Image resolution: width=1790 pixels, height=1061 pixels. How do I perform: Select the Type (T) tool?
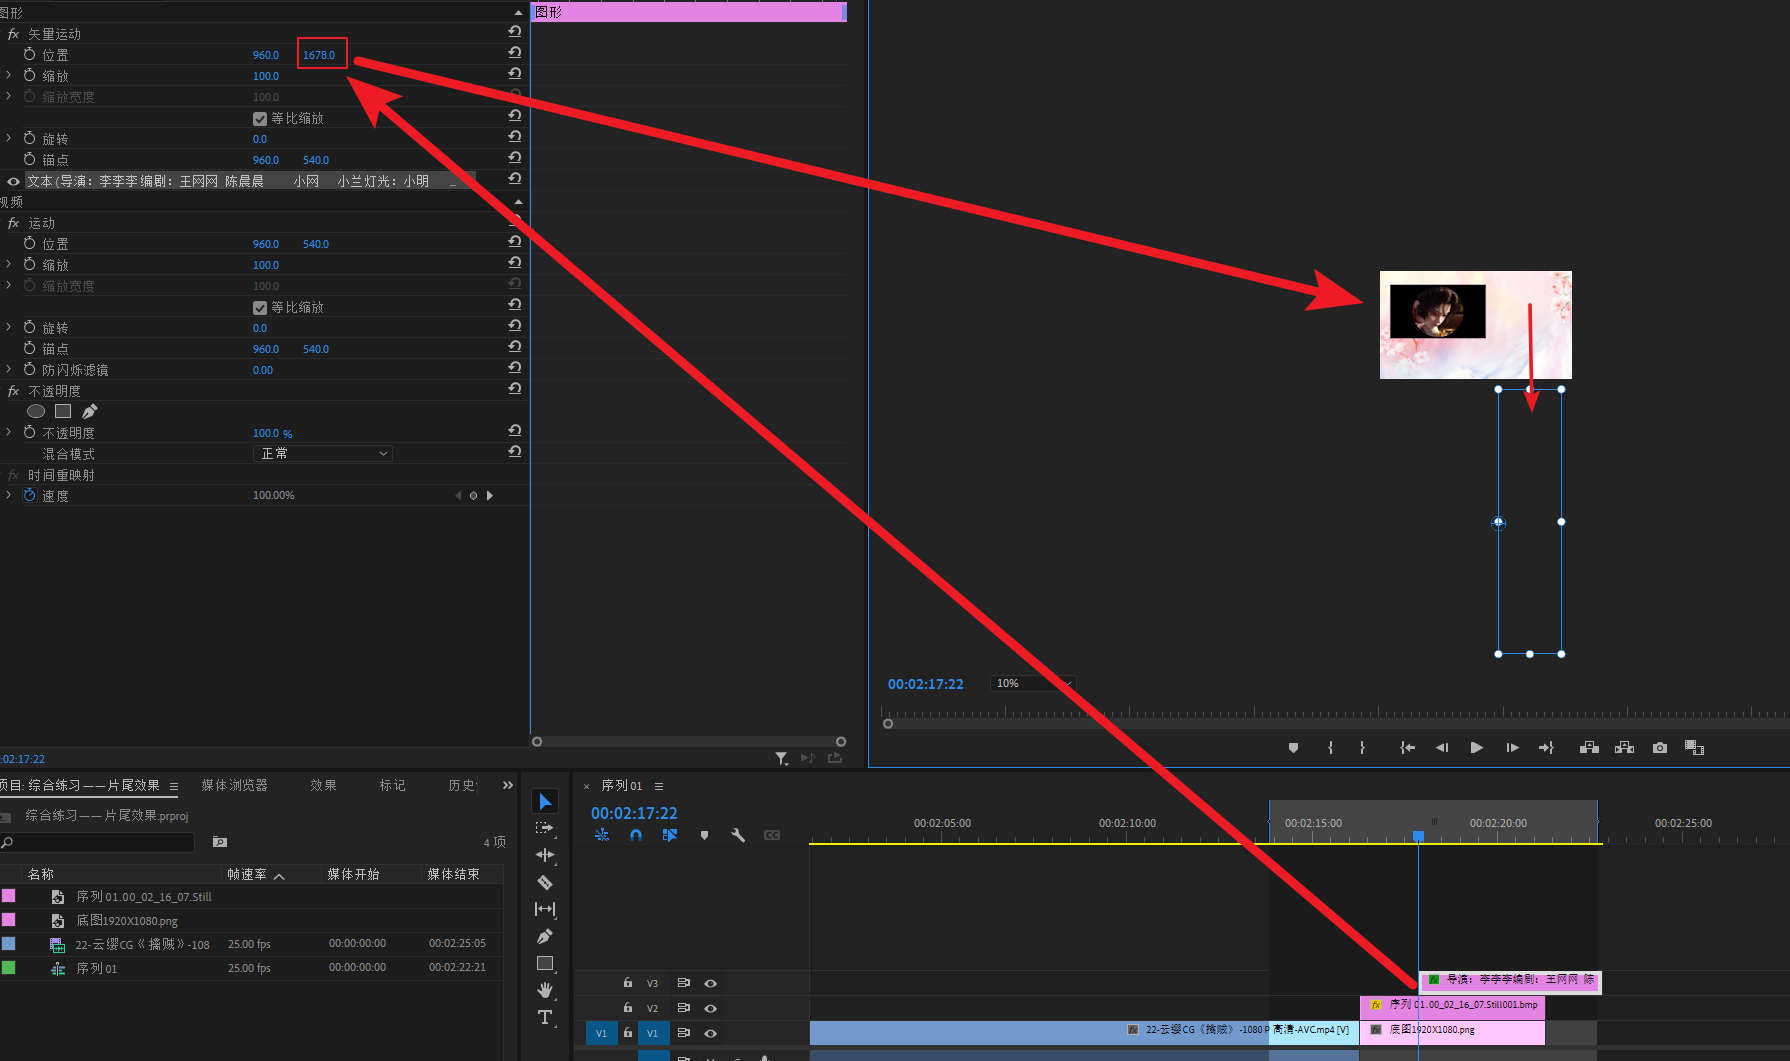click(545, 1017)
